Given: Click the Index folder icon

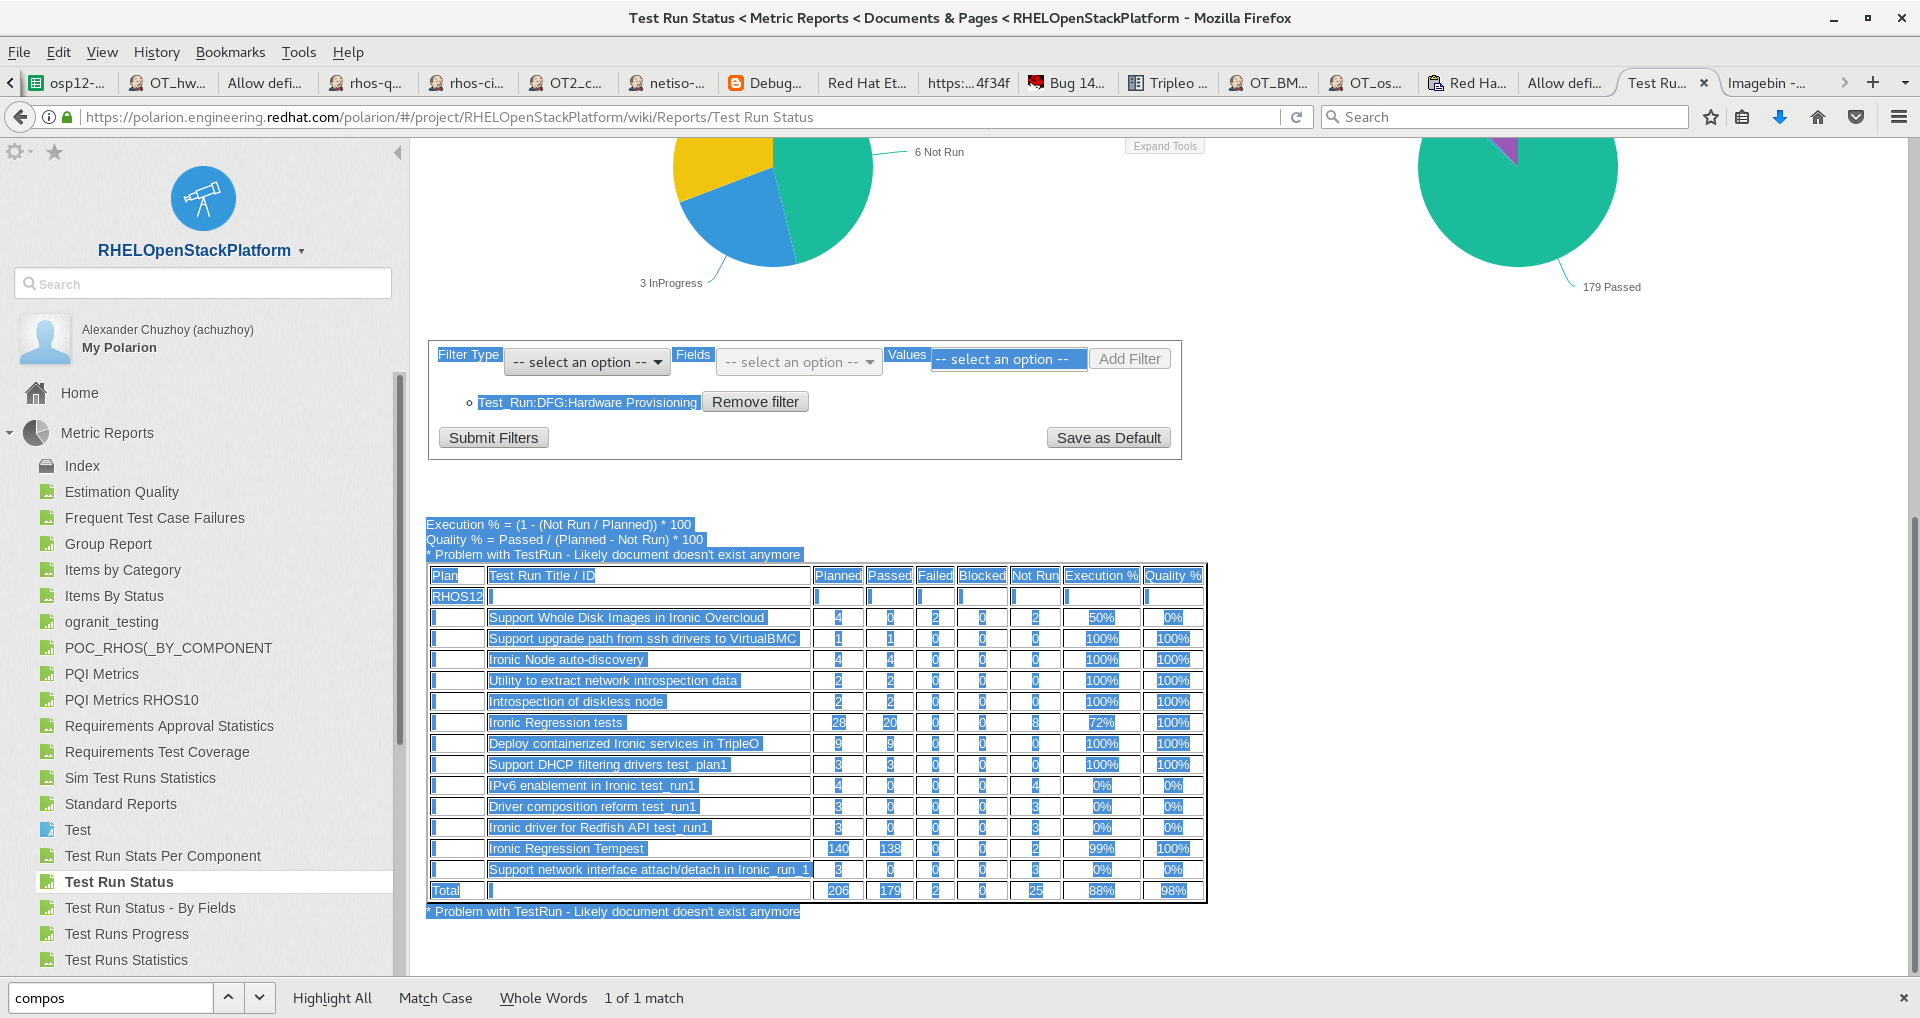Looking at the screenshot, I should tap(46, 466).
